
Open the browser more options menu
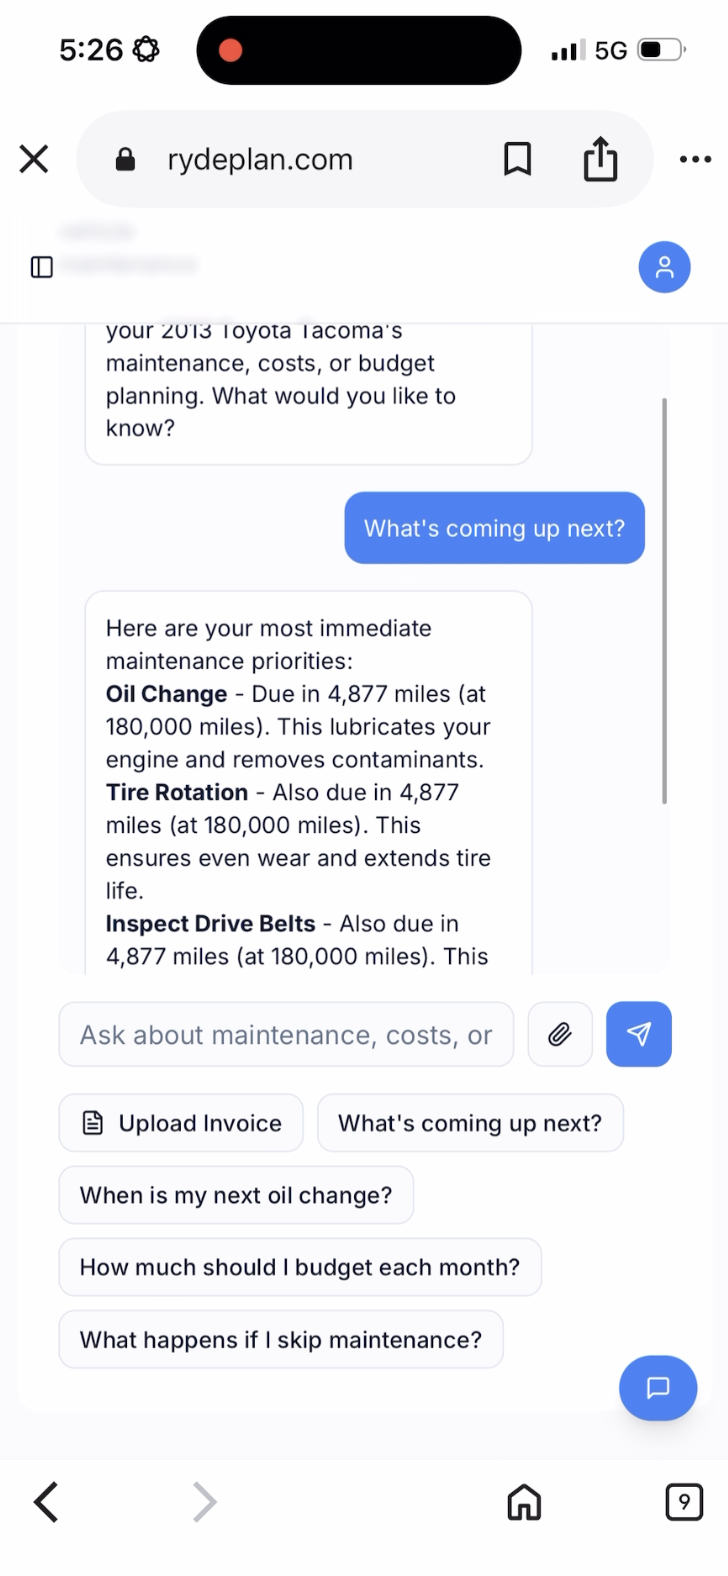pos(695,158)
